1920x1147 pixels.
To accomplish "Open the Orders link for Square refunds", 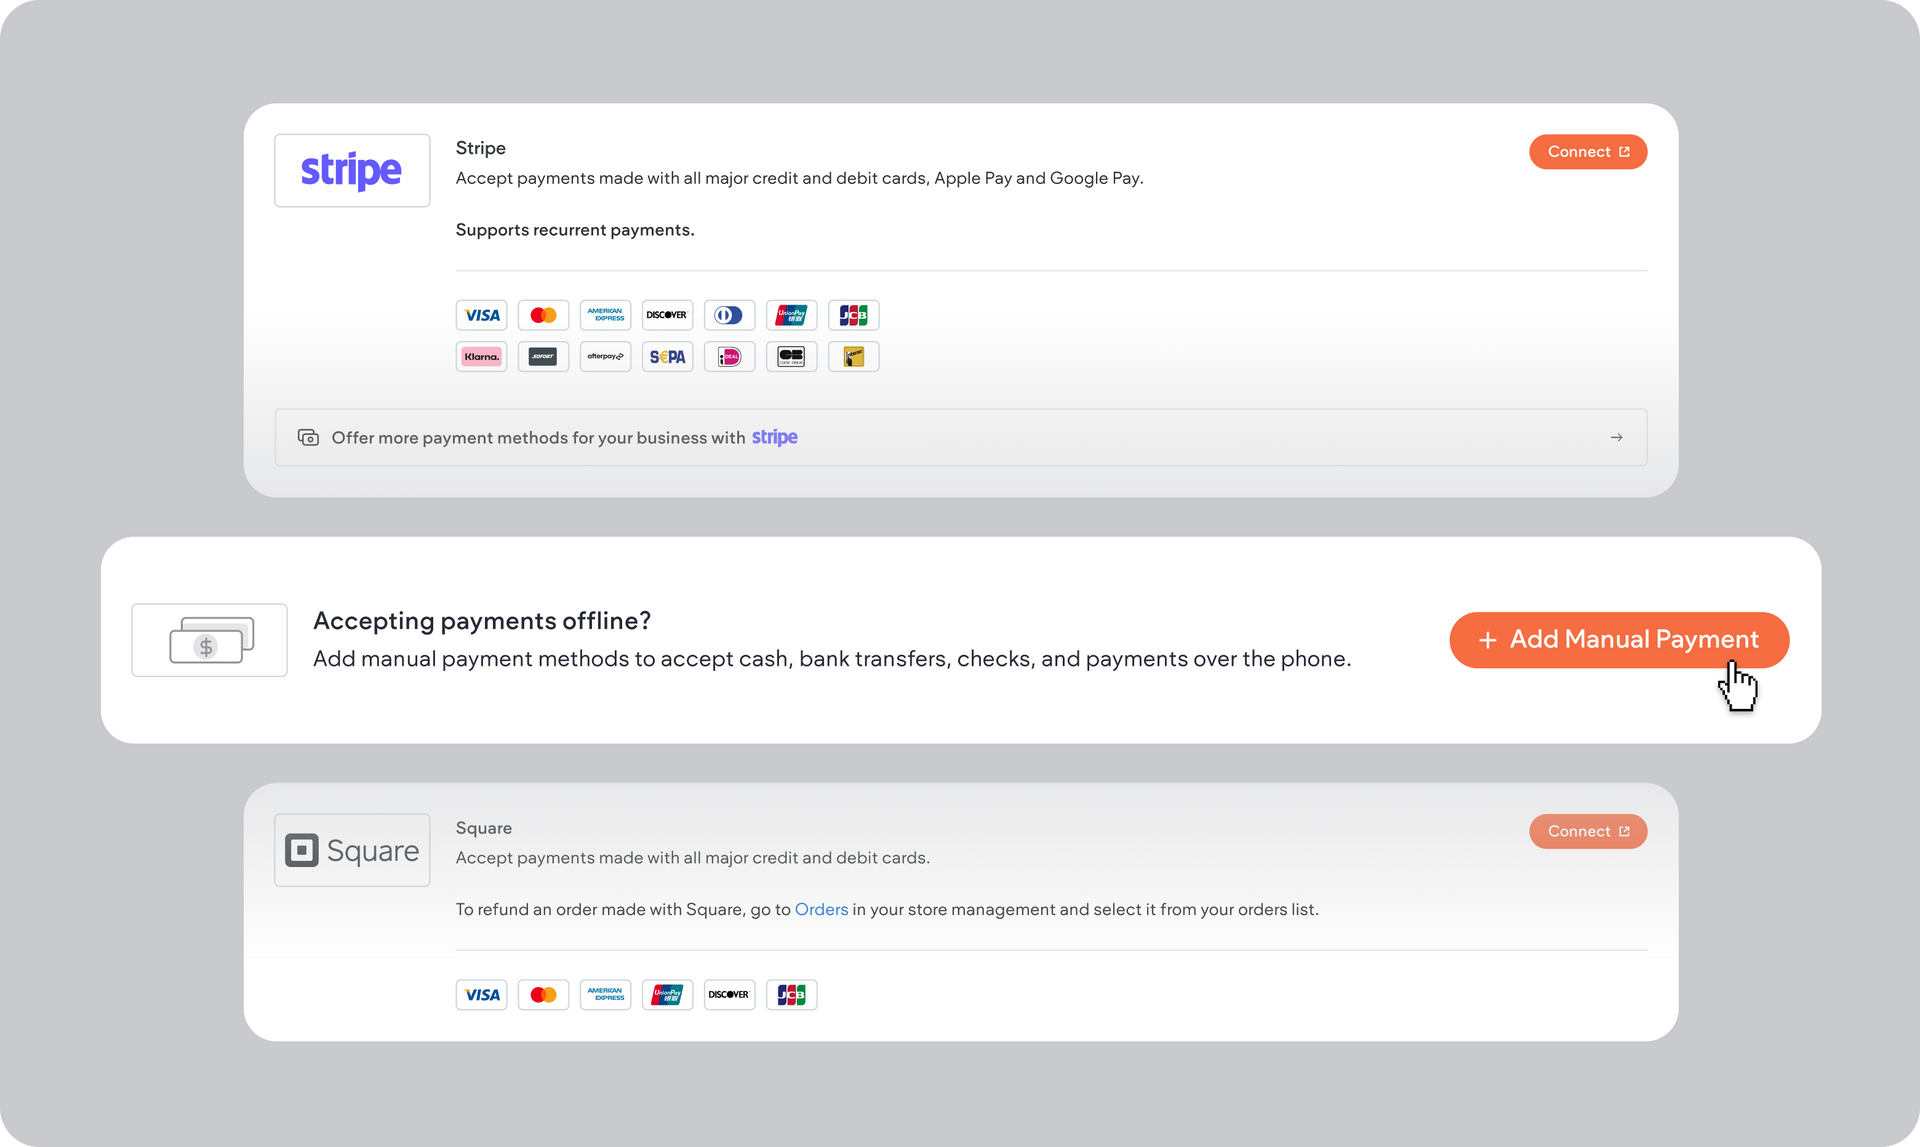I will click(x=821, y=909).
